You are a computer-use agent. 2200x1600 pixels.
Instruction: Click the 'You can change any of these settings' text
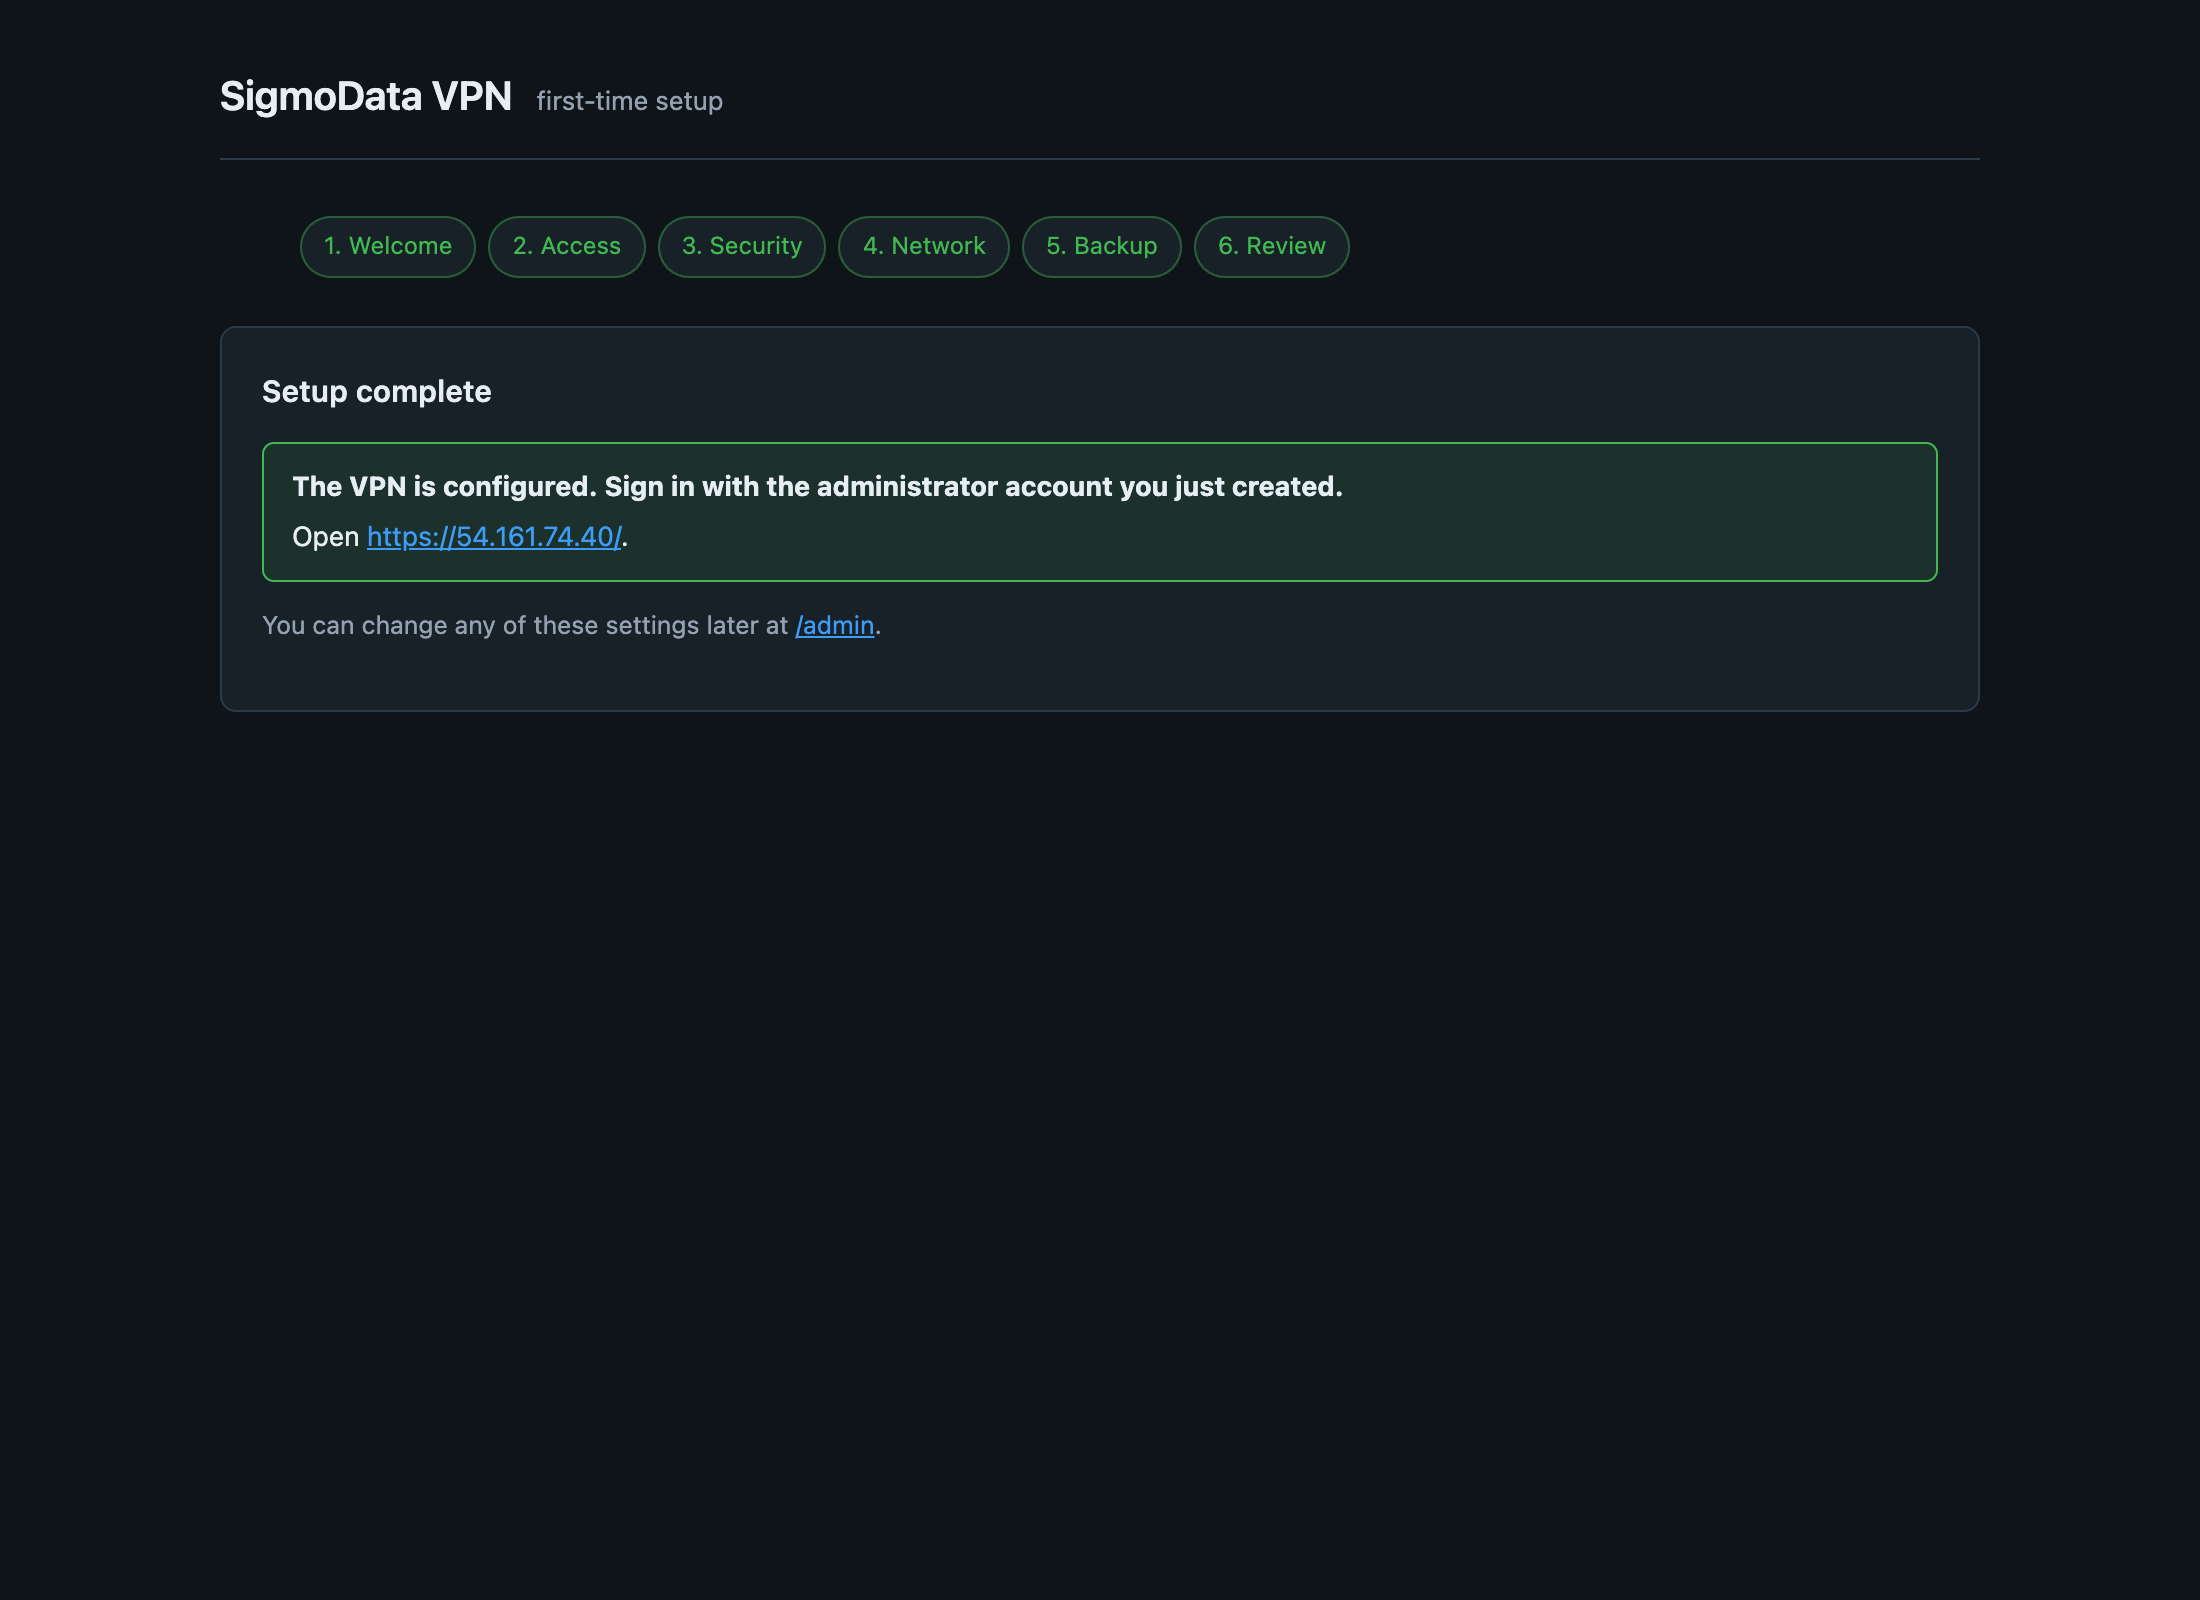pyautogui.click(x=572, y=626)
